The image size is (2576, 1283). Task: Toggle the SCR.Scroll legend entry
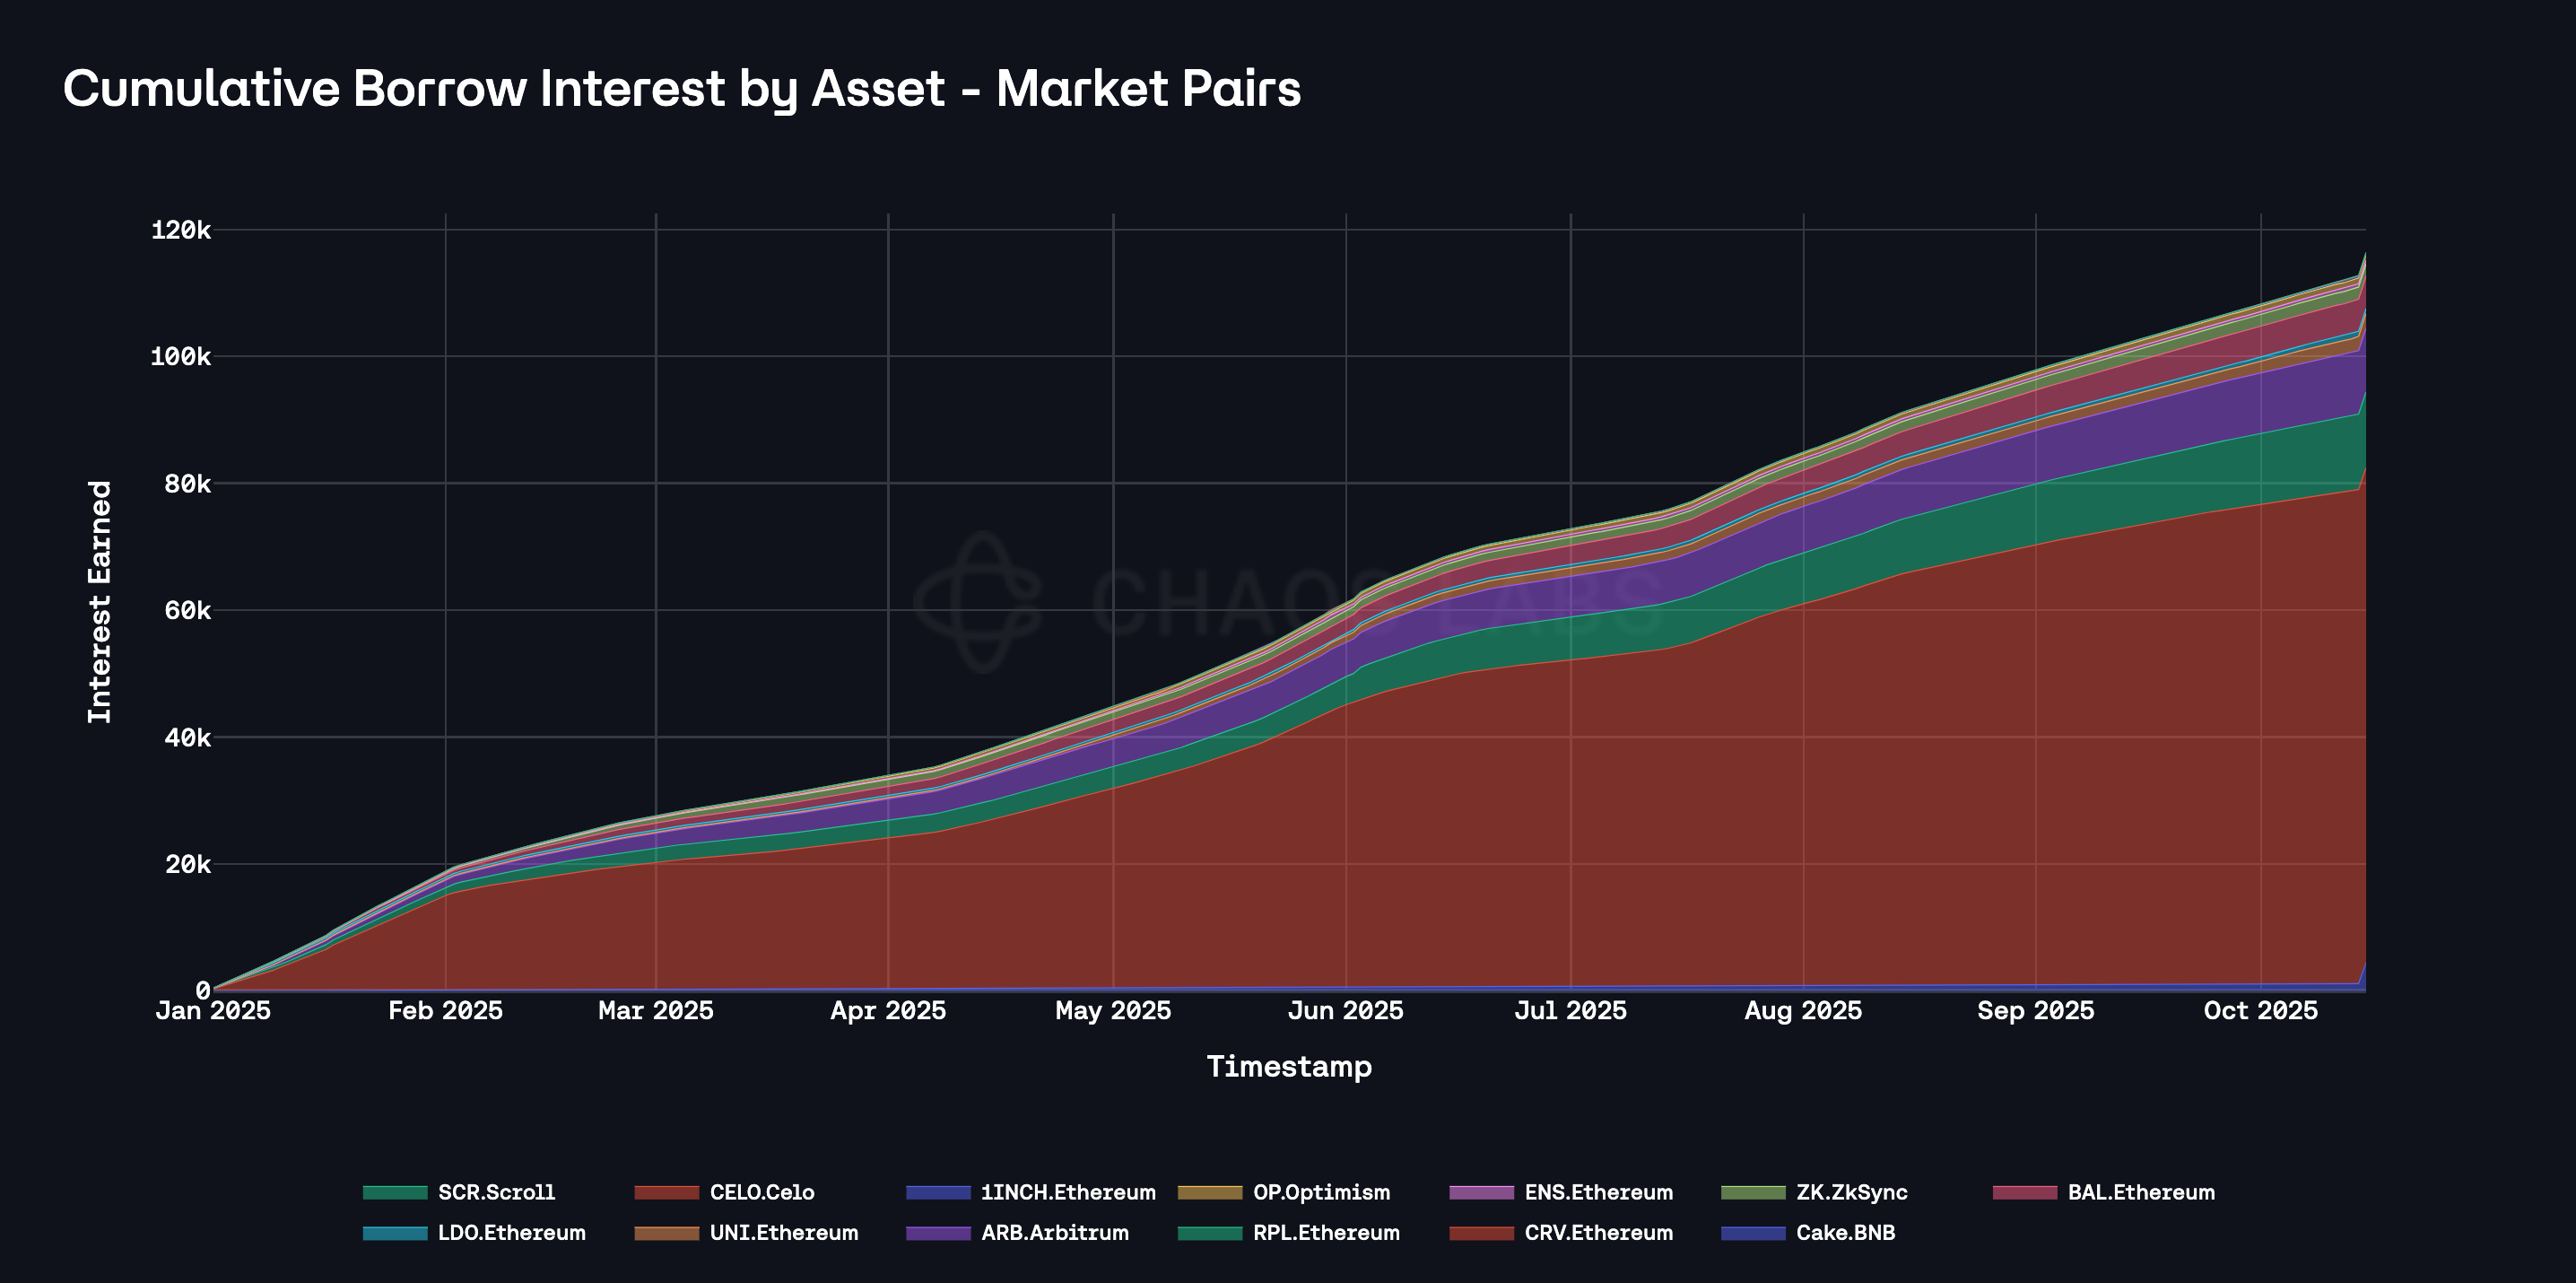(x=495, y=1192)
